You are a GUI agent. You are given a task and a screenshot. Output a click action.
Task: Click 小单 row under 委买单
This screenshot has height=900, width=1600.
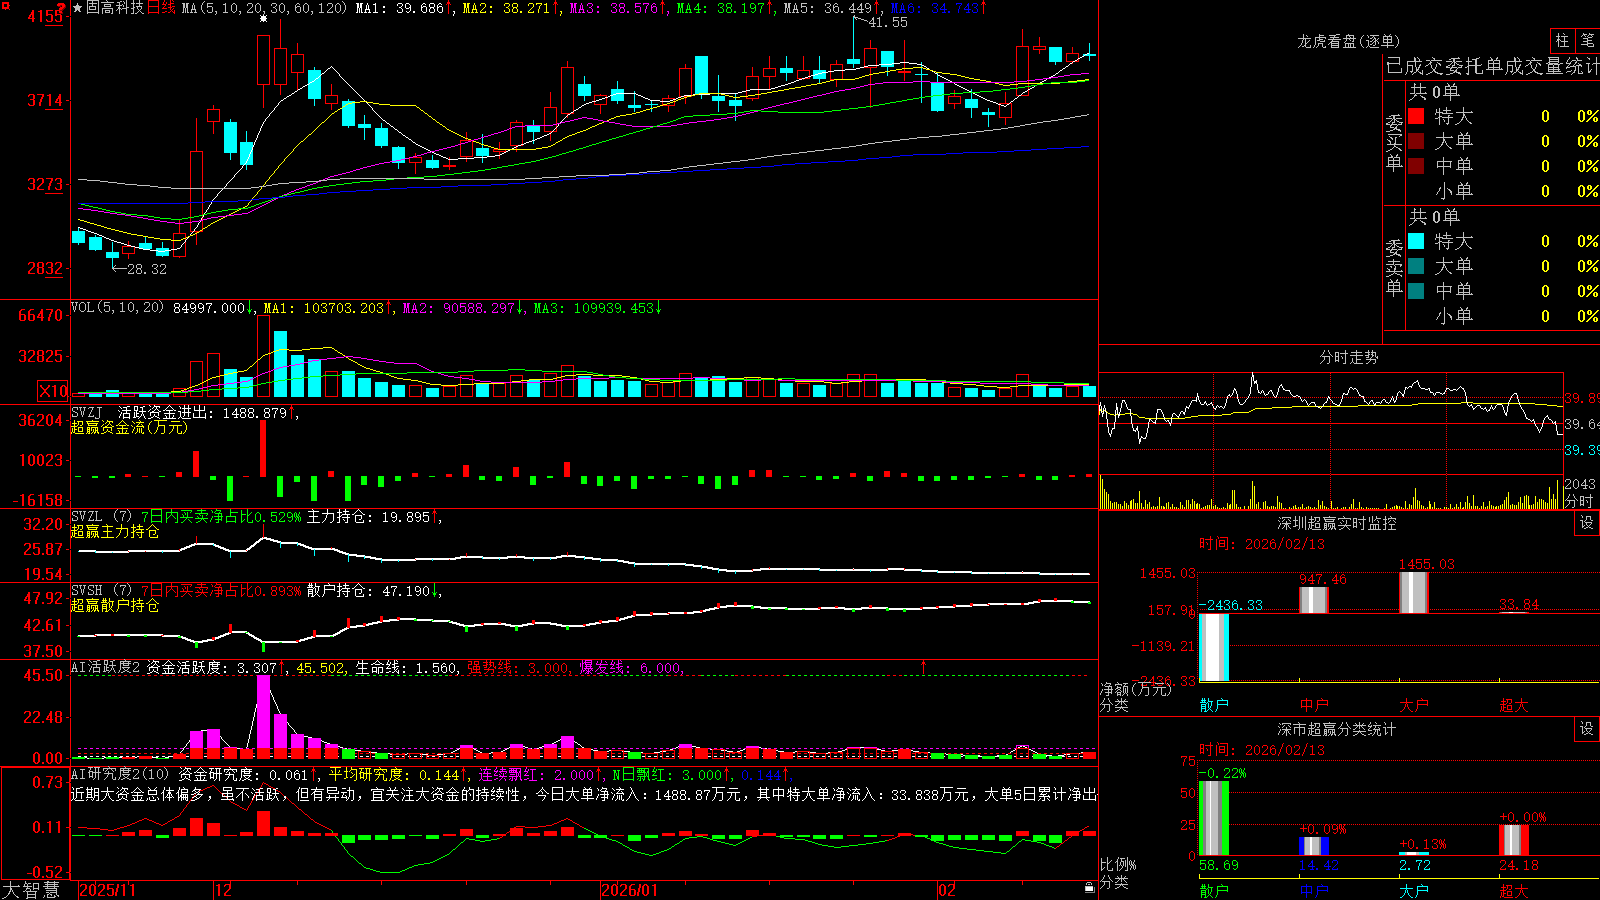(x=1503, y=191)
